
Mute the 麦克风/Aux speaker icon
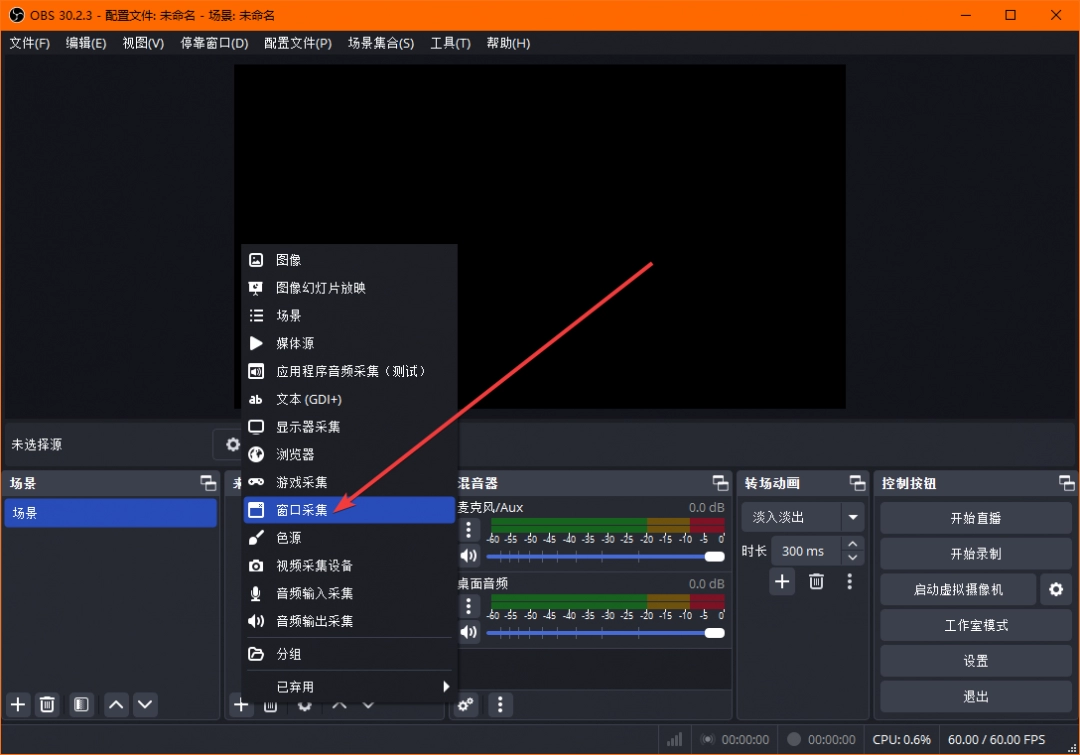469,555
